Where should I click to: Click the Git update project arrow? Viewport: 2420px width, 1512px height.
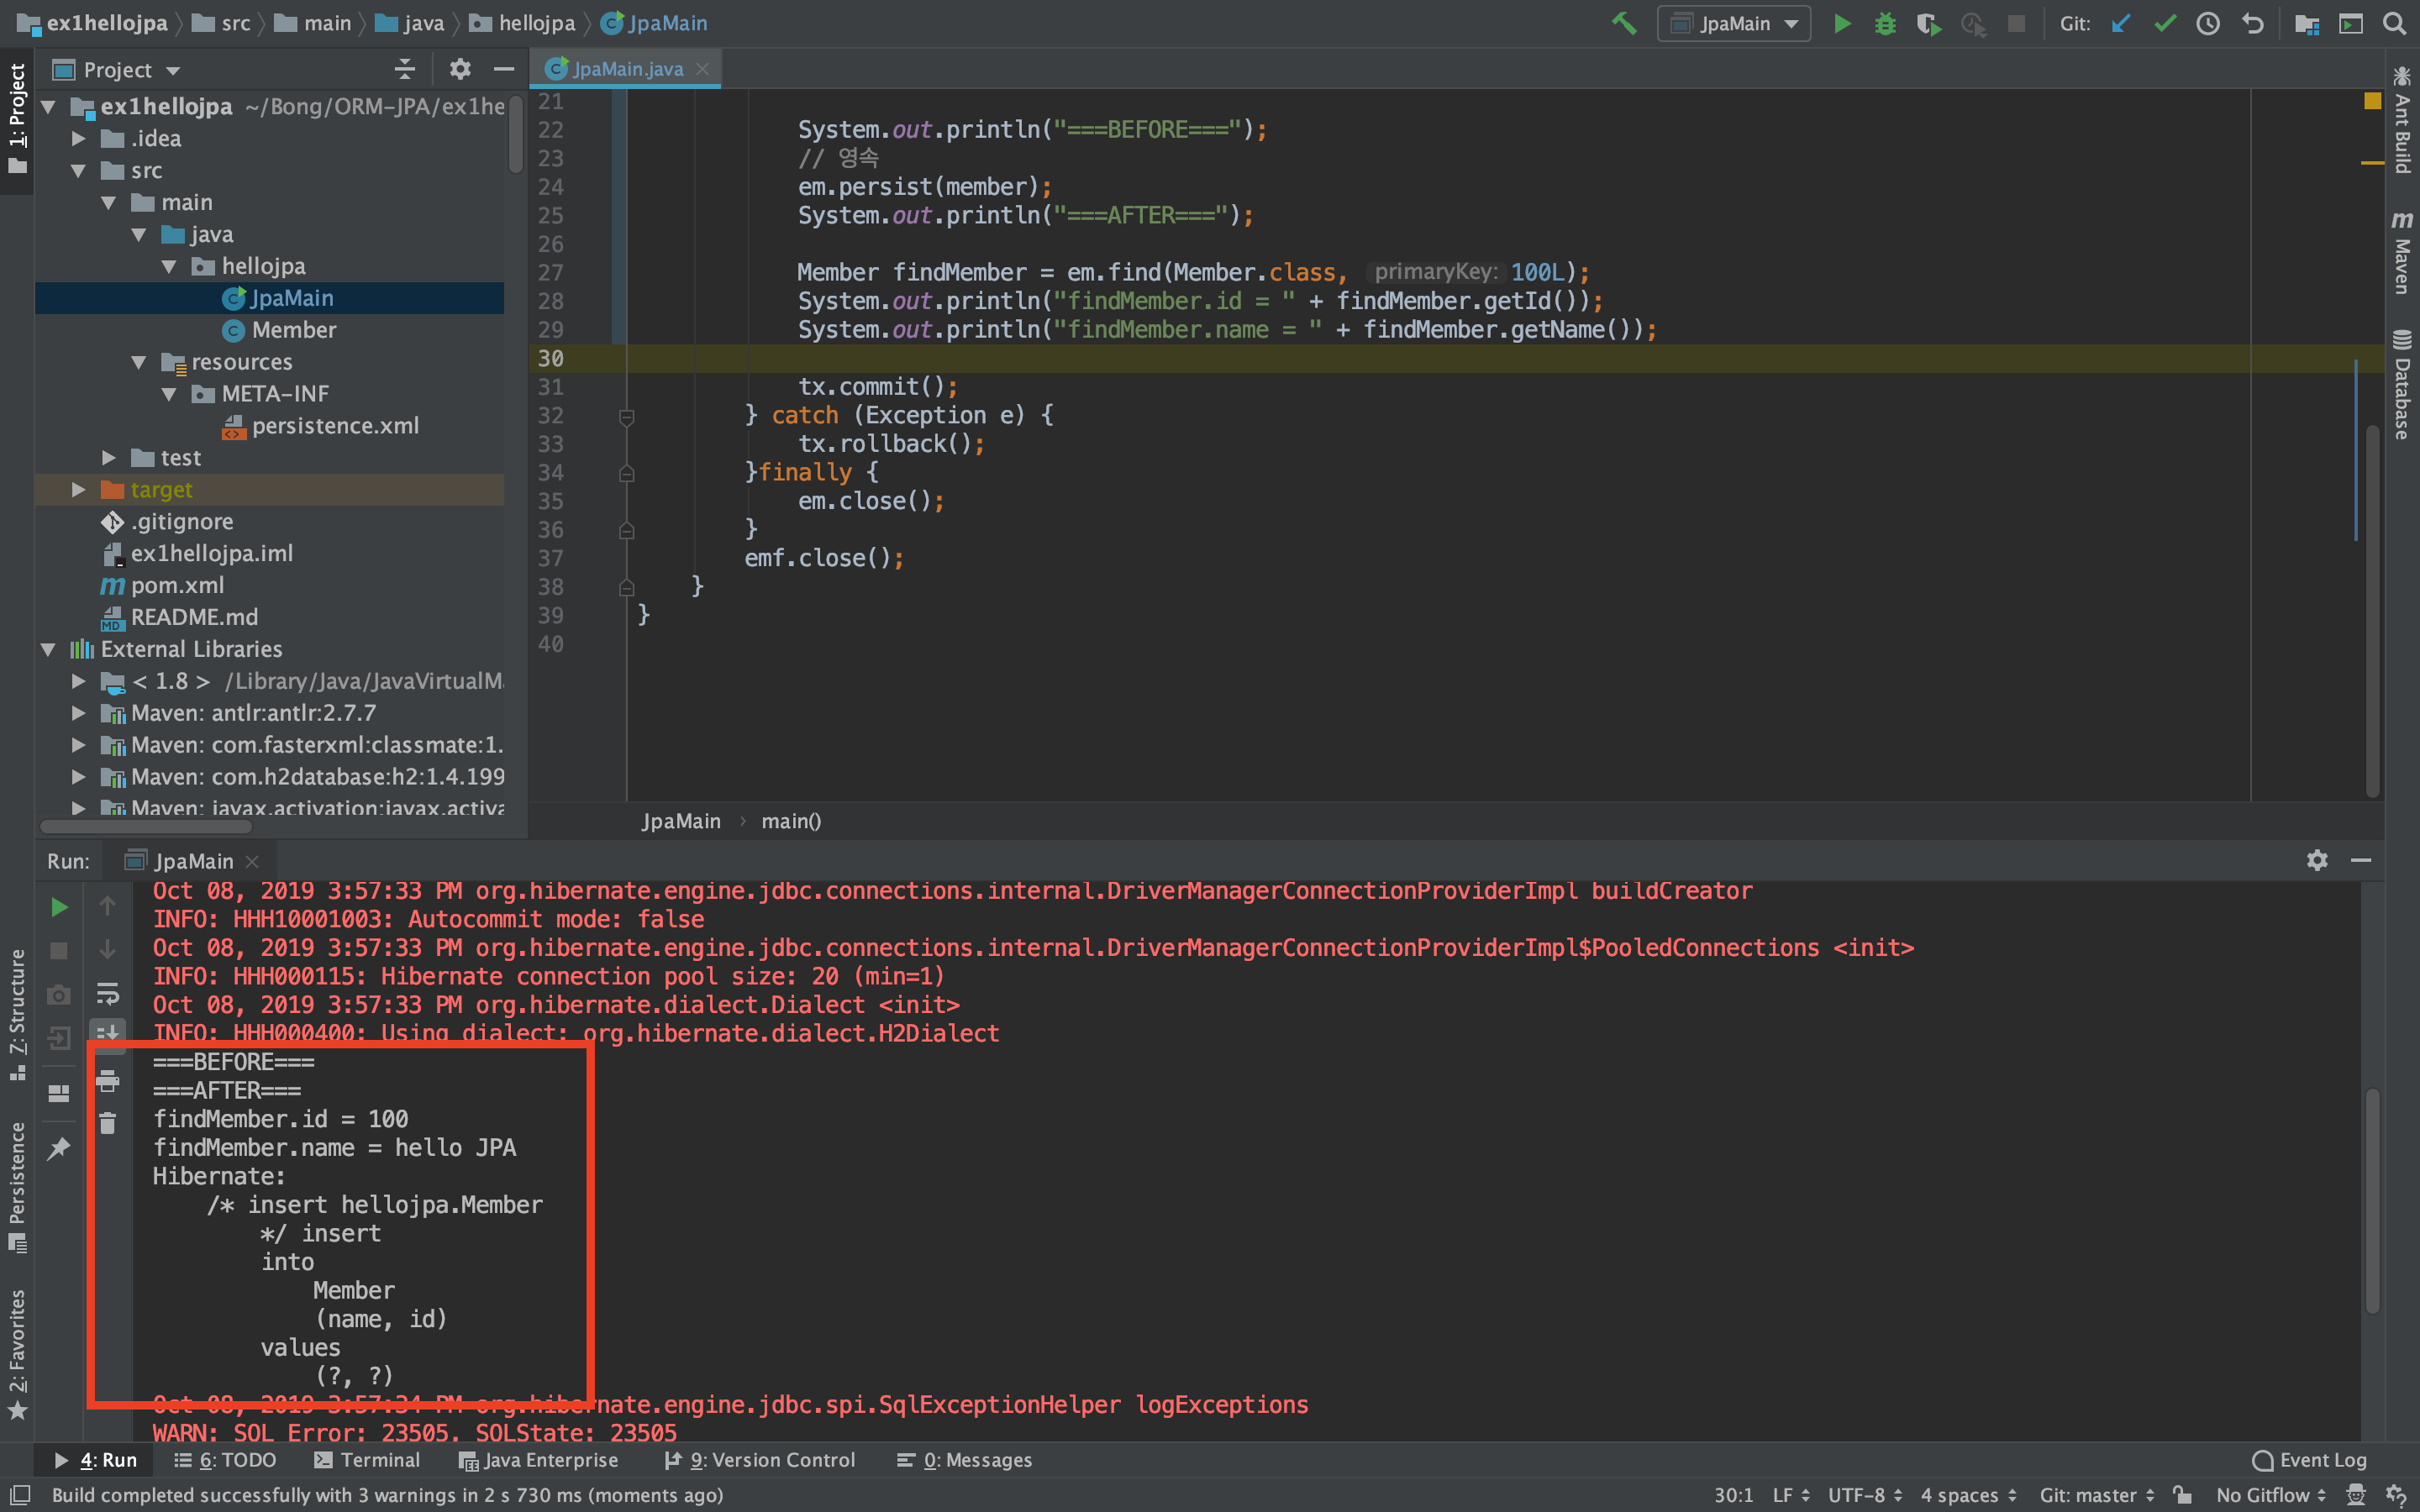tap(2121, 23)
